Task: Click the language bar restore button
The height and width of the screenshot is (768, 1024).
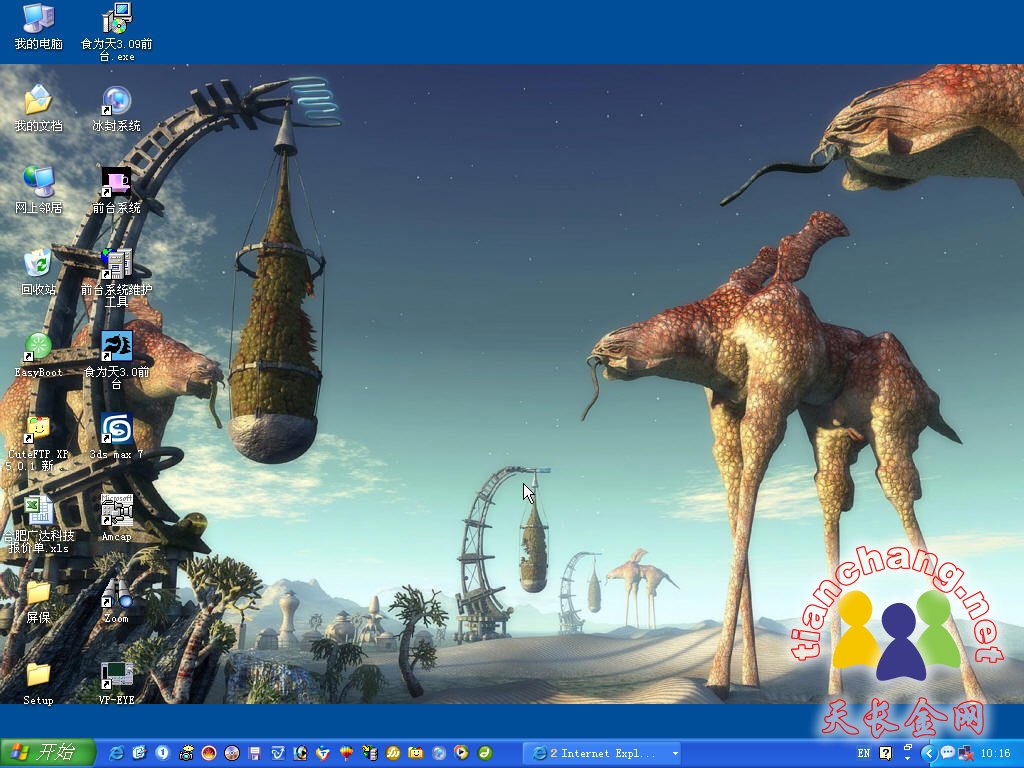Action: pyautogui.click(x=908, y=748)
